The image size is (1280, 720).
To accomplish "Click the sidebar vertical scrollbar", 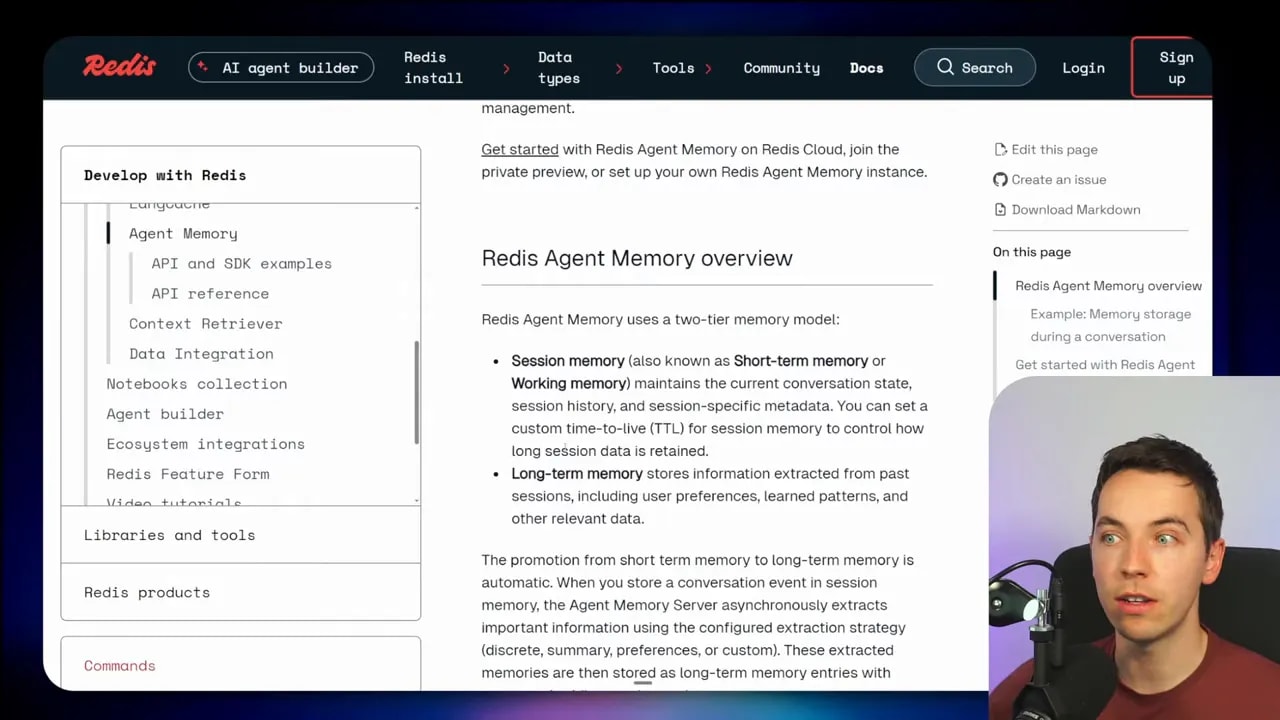I will tap(416, 392).
